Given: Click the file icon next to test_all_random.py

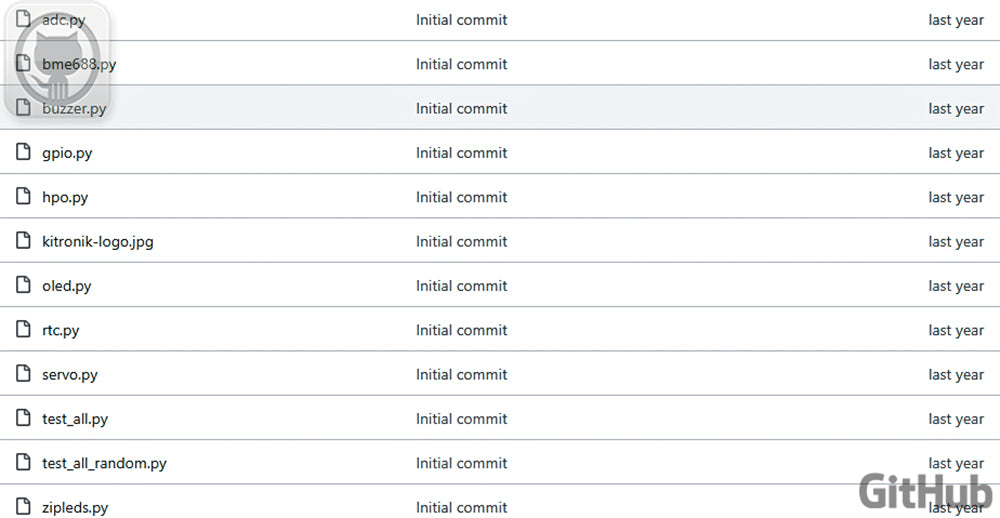Looking at the screenshot, I should pos(23,463).
